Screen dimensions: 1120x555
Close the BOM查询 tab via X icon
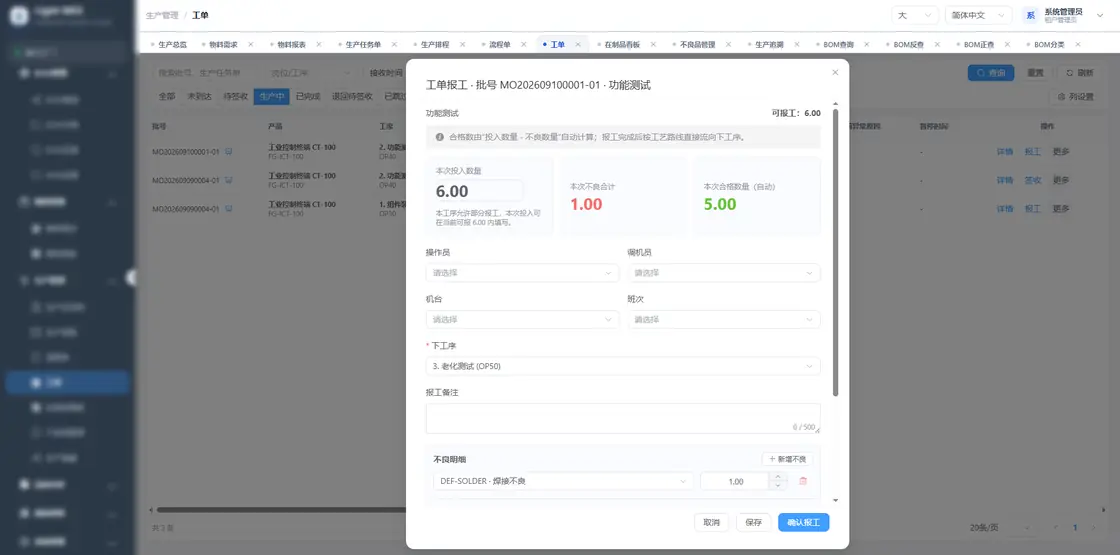866,44
